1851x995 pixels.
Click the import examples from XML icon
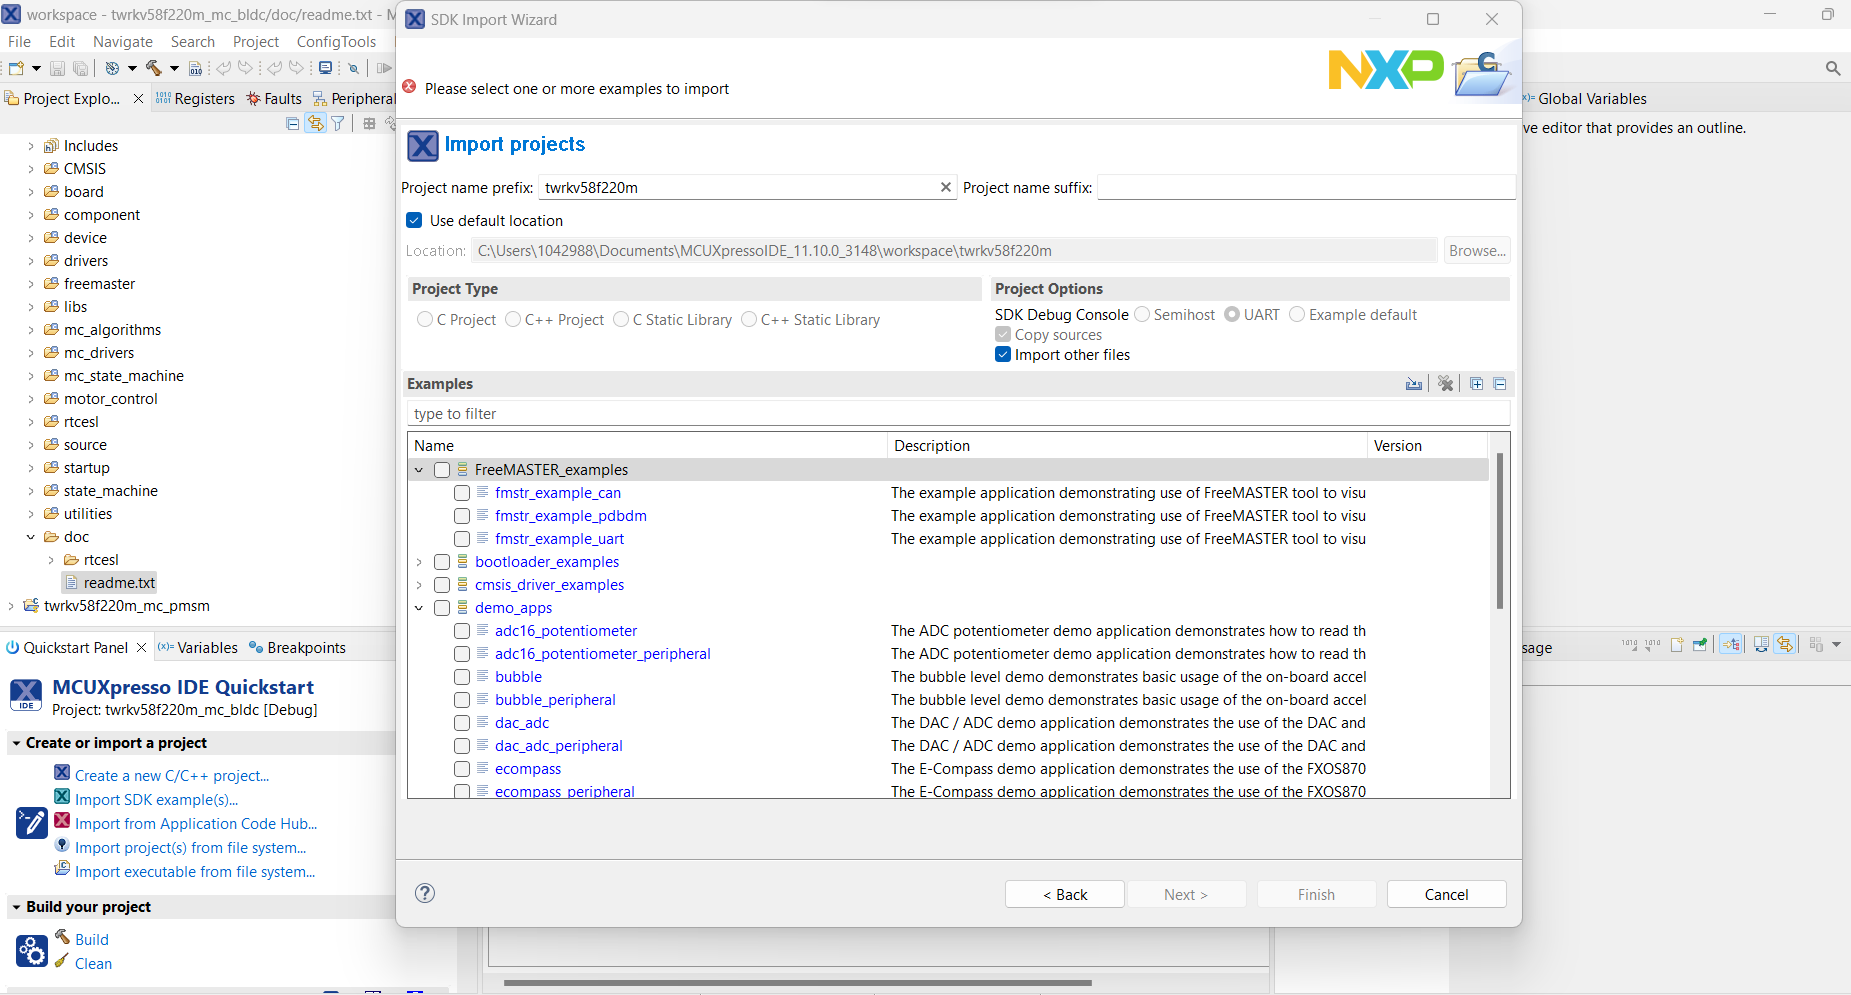pos(1414,383)
